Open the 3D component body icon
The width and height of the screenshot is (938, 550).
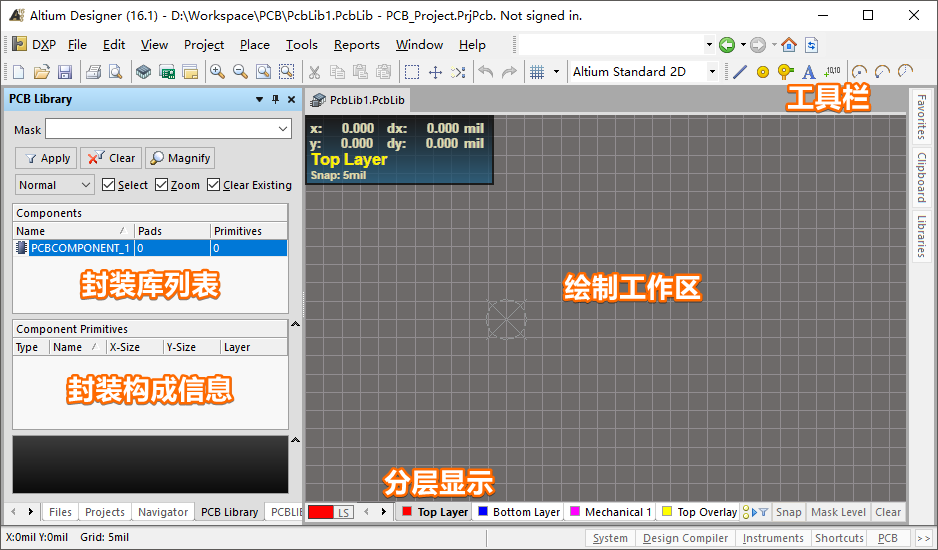pos(144,72)
